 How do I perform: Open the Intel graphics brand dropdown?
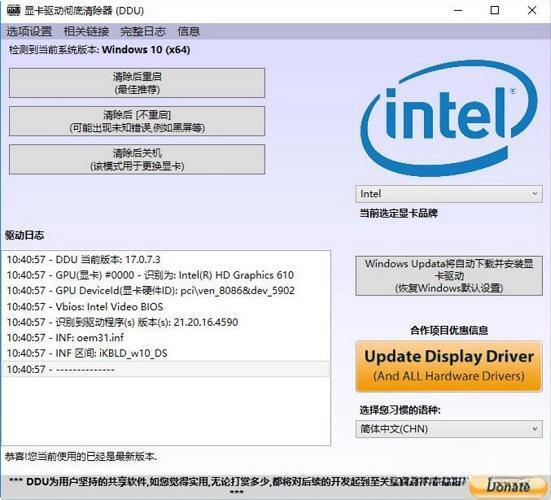click(449, 194)
